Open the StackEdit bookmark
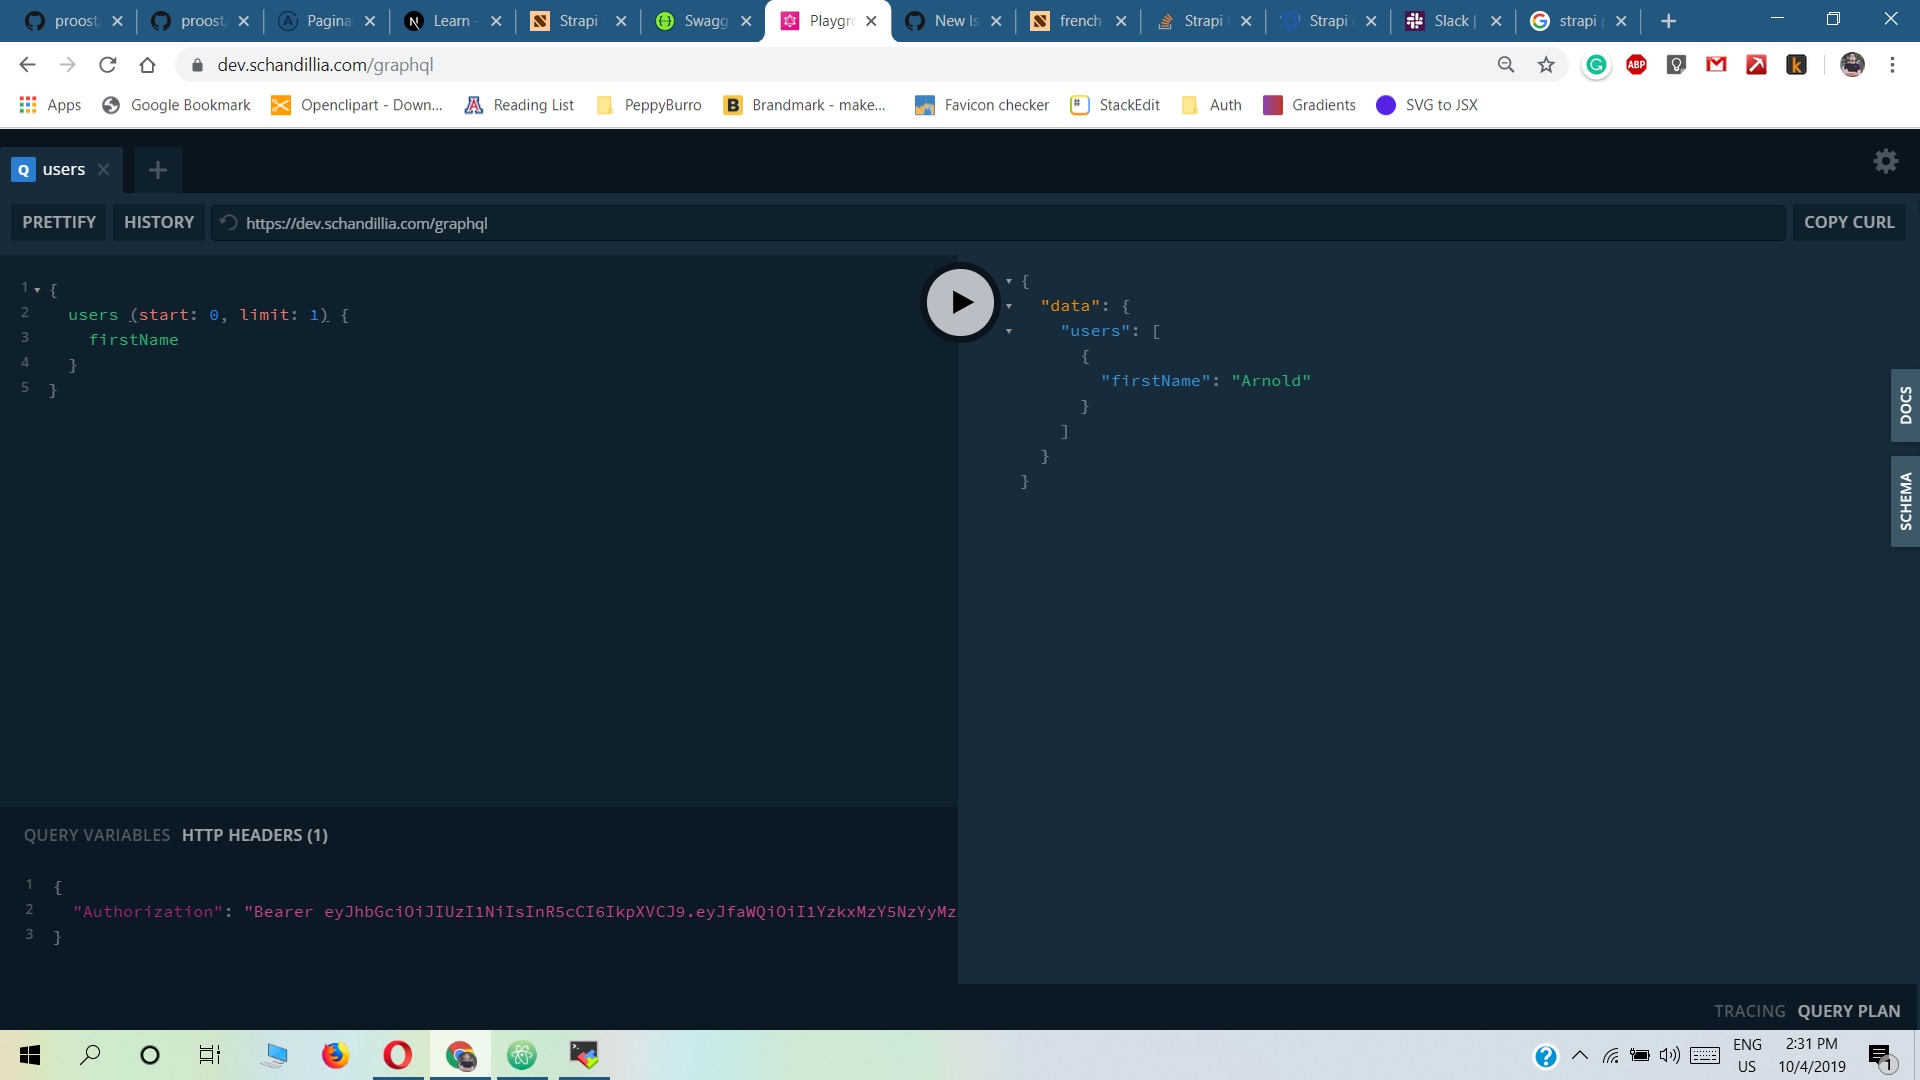Viewport: 1920px width, 1080px height. (x=1115, y=105)
